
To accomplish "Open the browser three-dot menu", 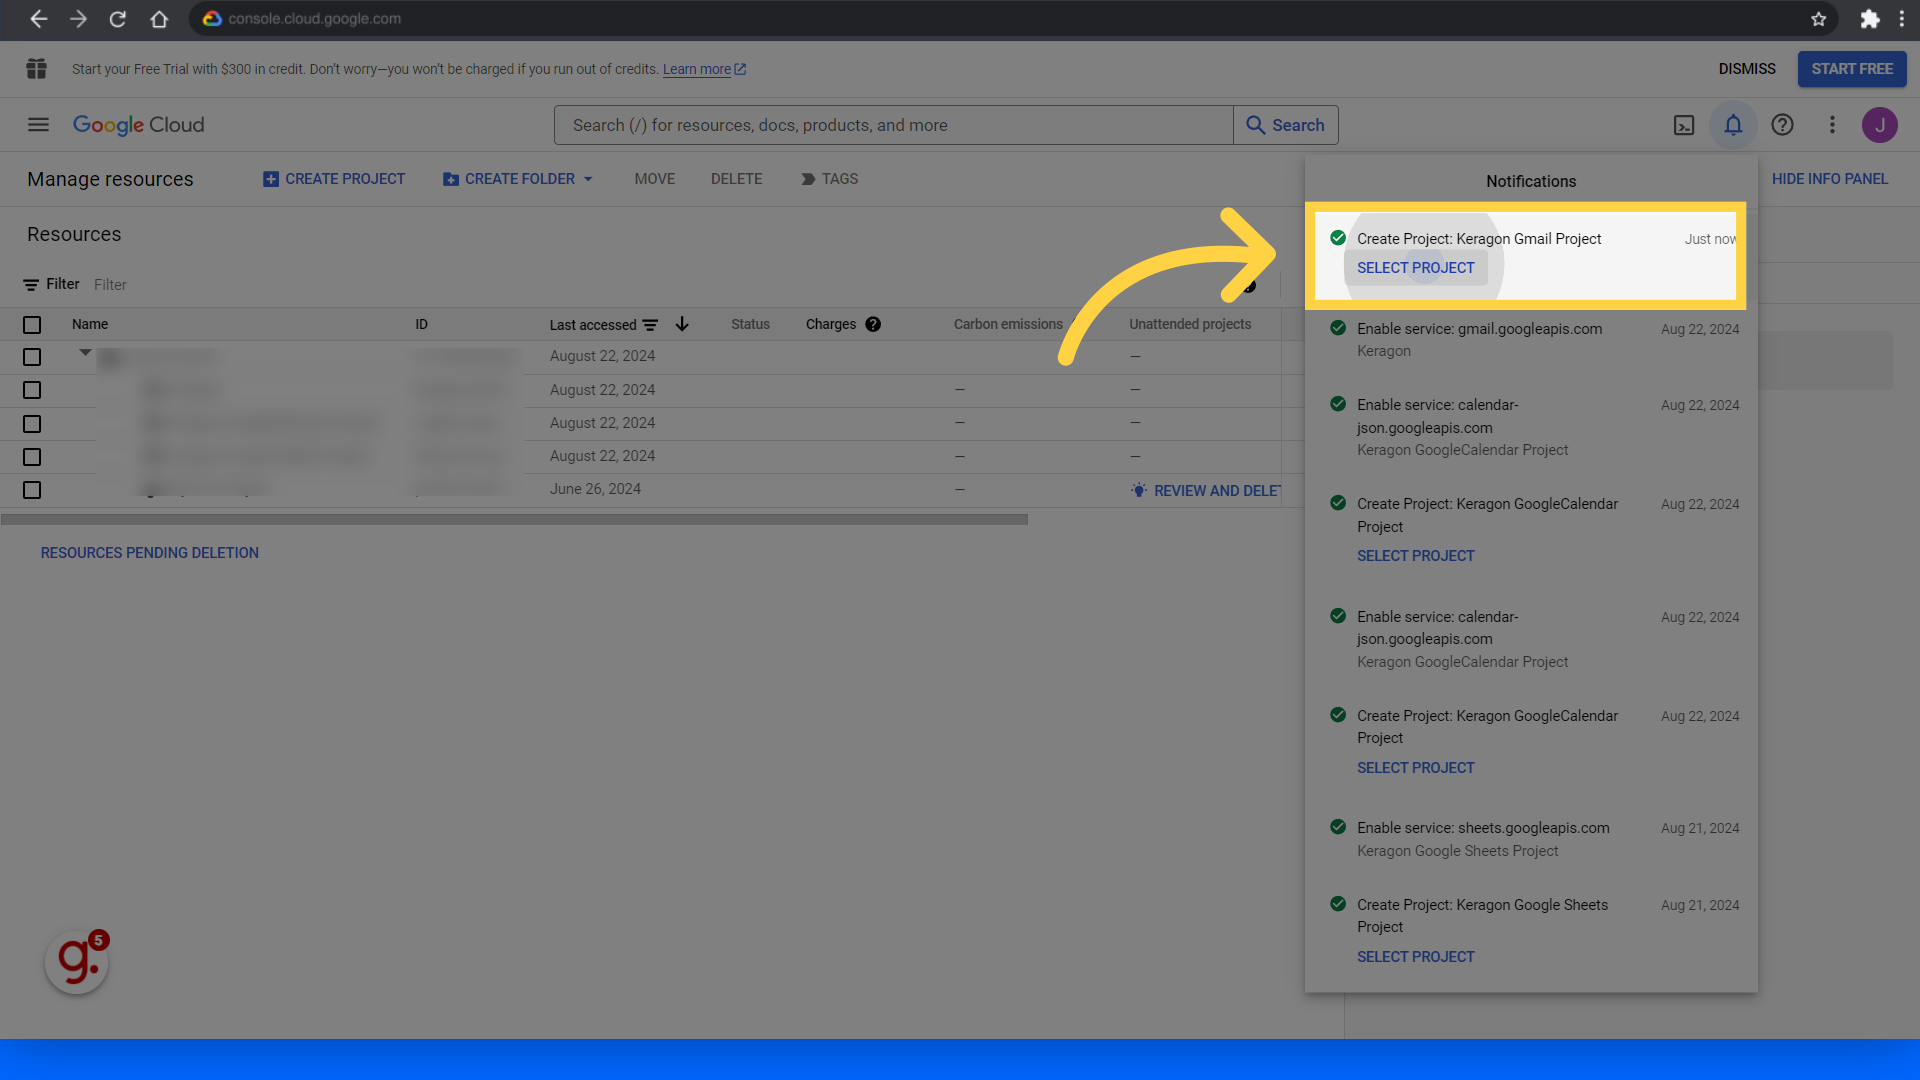I will point(1902,19).
